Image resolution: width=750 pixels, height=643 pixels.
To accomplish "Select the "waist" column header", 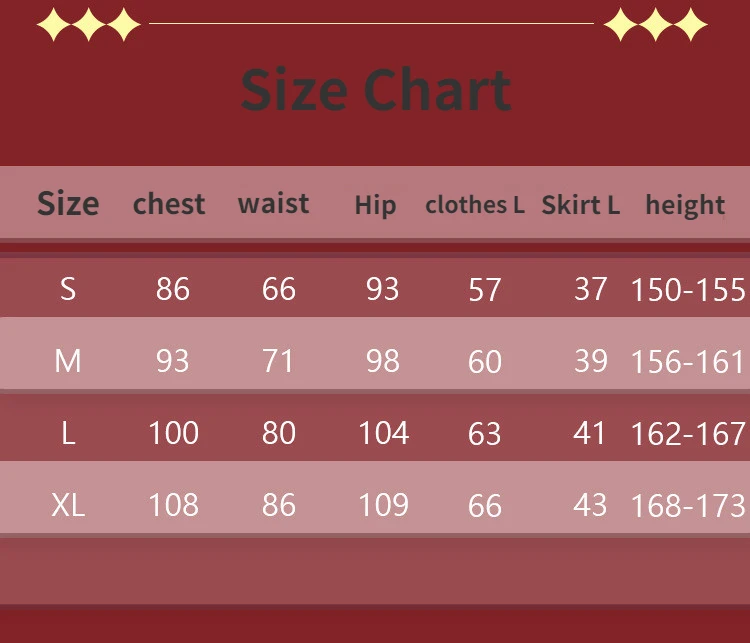I will [273, 204].
